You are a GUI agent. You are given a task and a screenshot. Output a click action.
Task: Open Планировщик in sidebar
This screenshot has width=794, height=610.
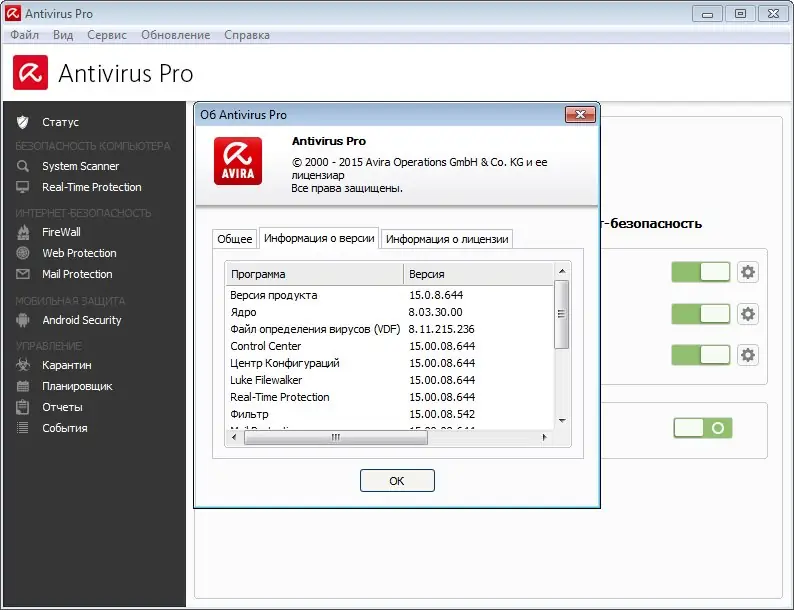pyautogui.click(x=77, y=386)
